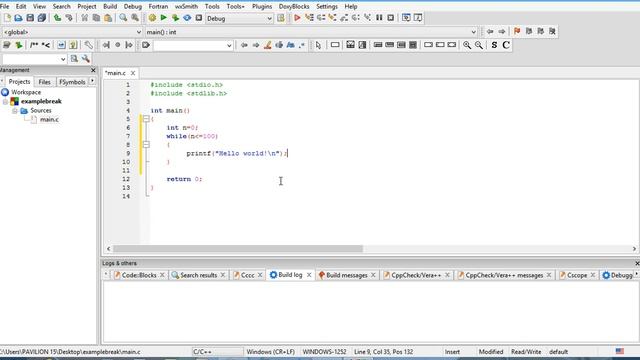
Task: Close the Build log tab
Action: pos(309,275)
